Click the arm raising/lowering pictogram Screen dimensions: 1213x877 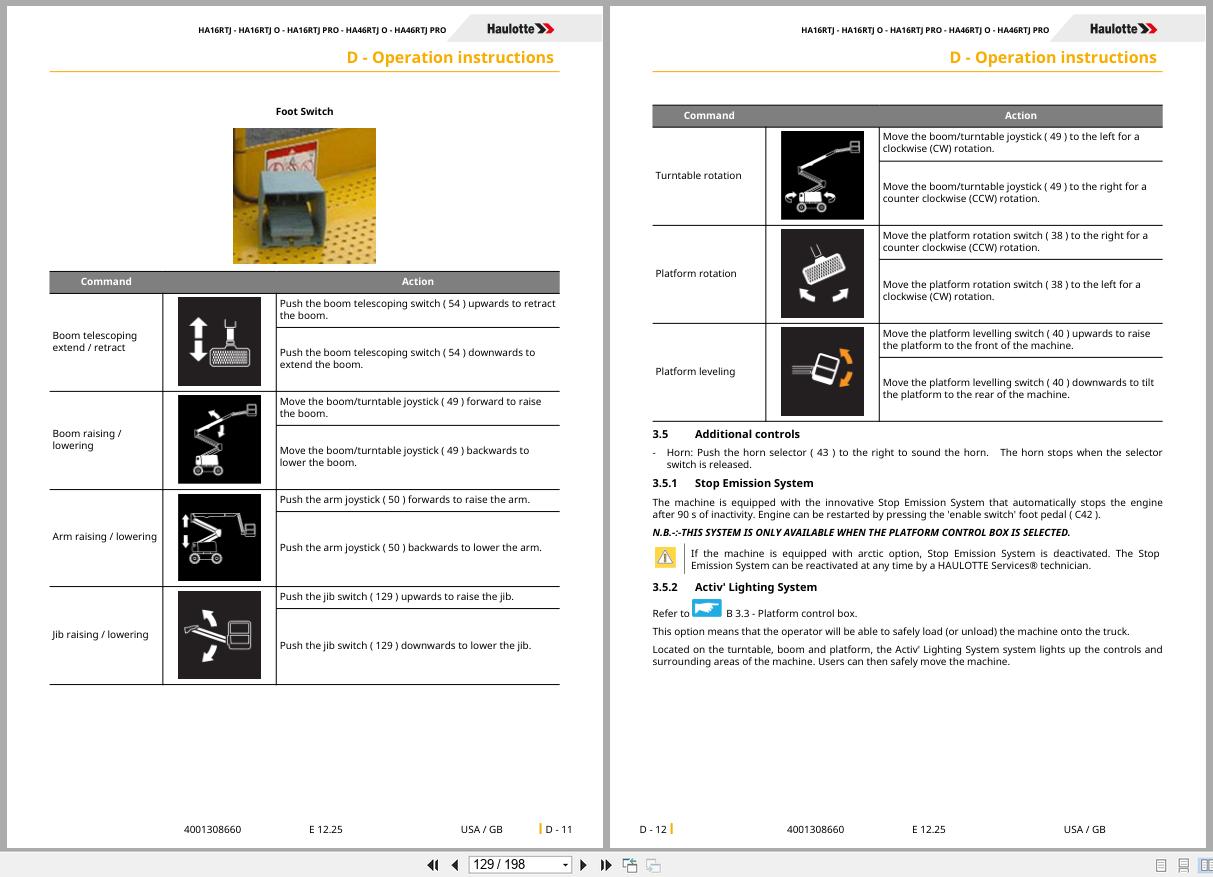coord(219,538)
